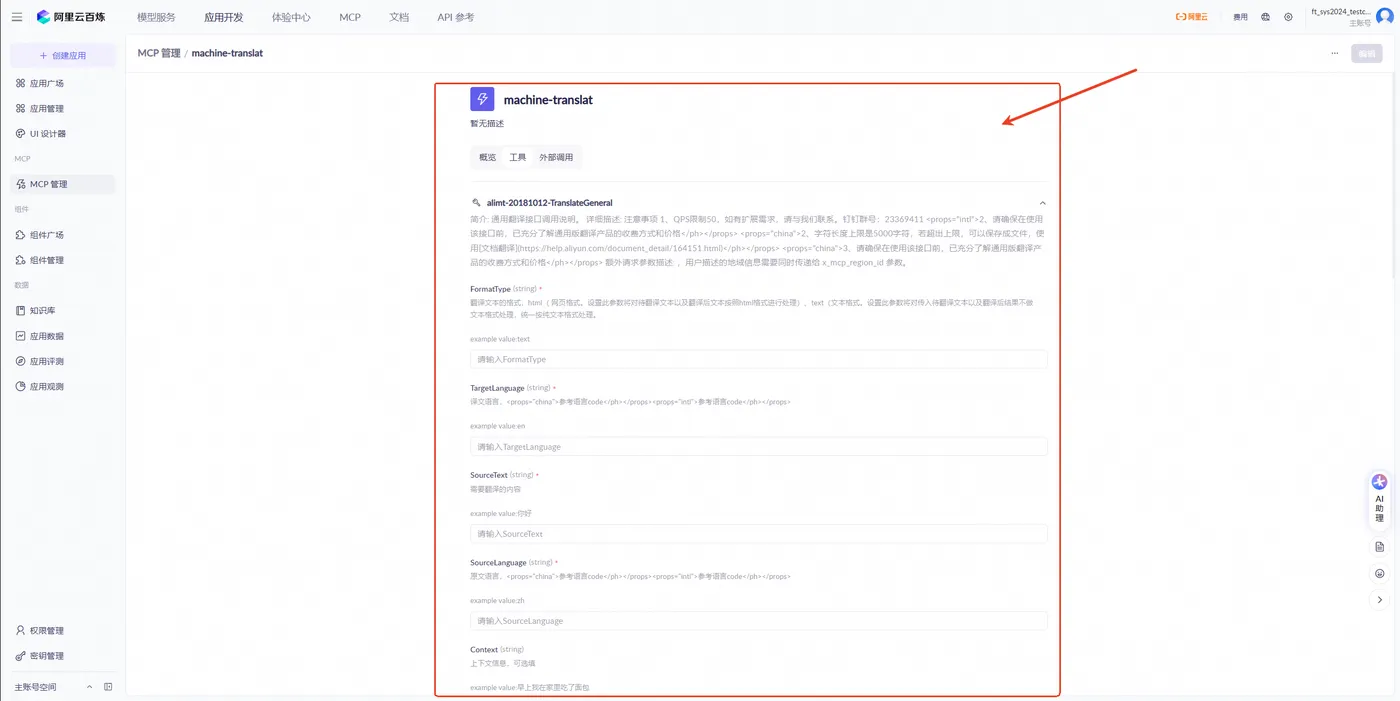Image resolution: width=1400 pixels, height=701 pixels.
Task: Open API 参考 in top navigation
Action: (456, 17)
